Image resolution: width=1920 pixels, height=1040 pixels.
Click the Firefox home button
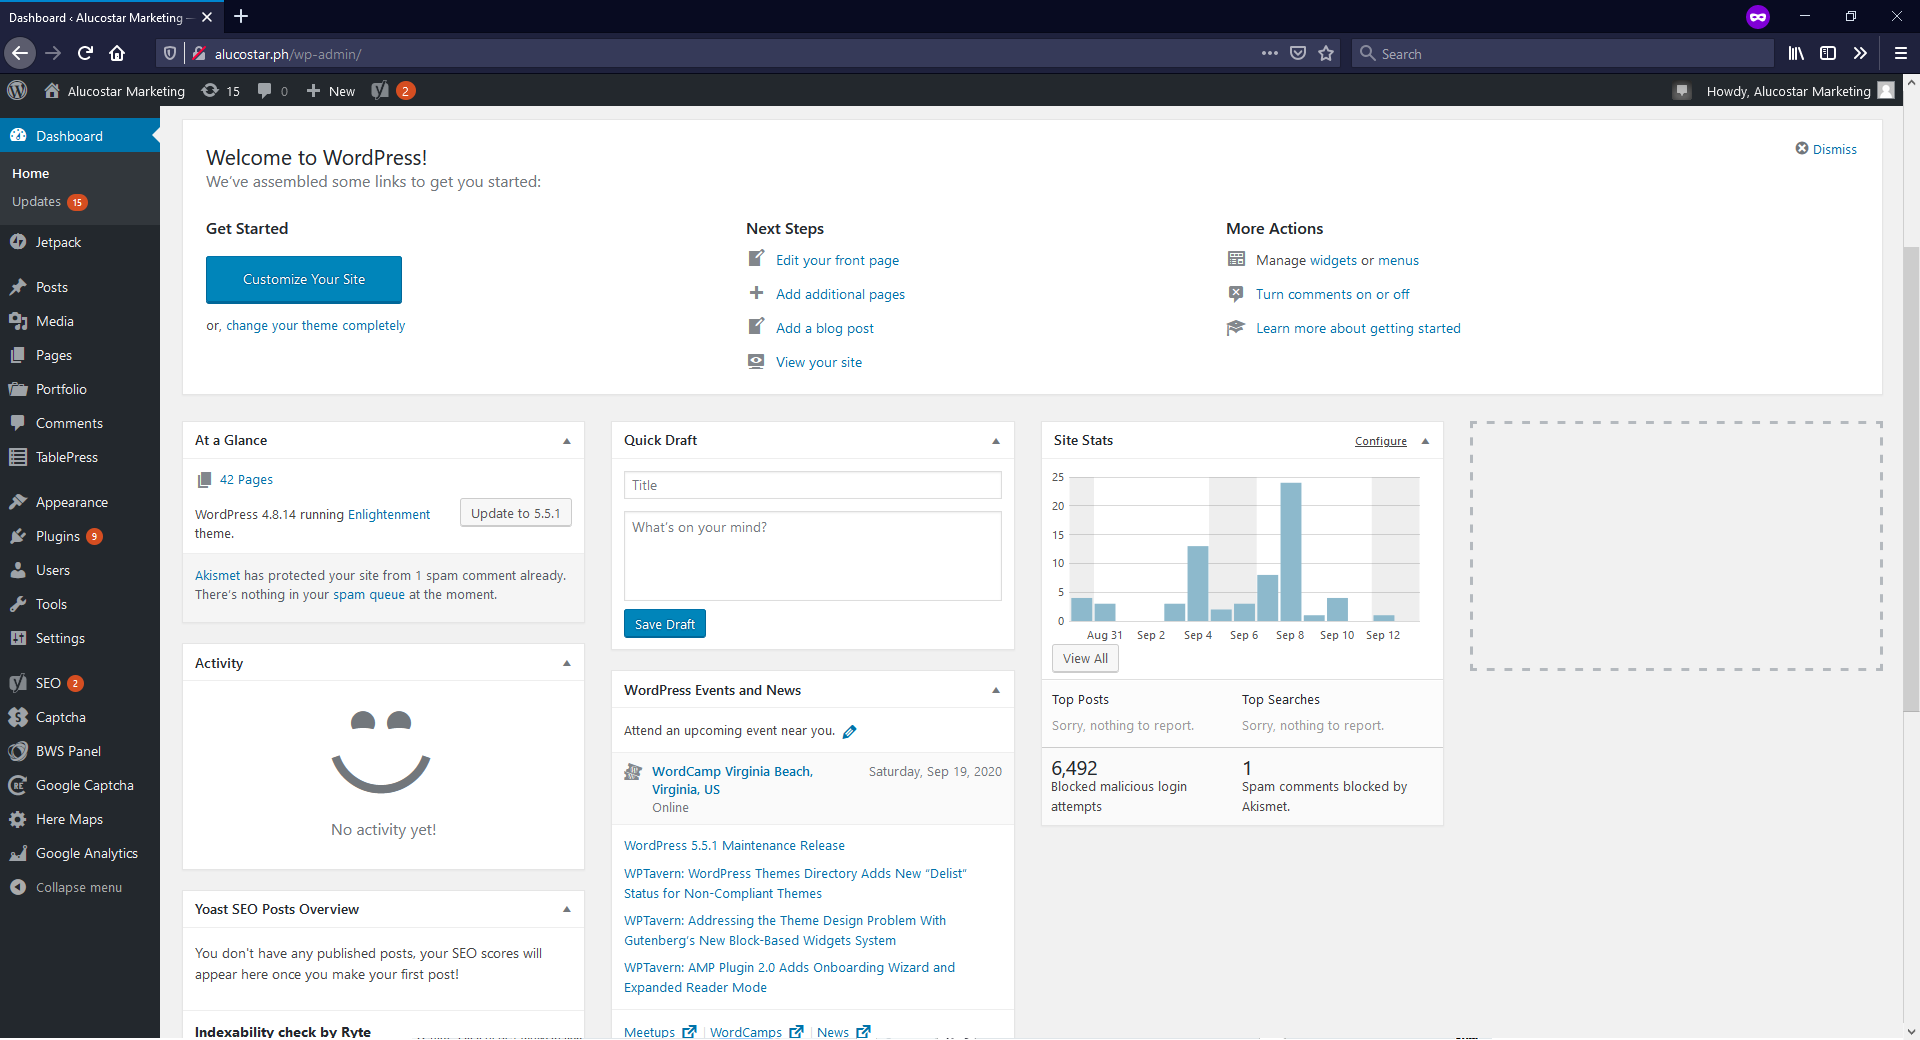click(117, 53)
